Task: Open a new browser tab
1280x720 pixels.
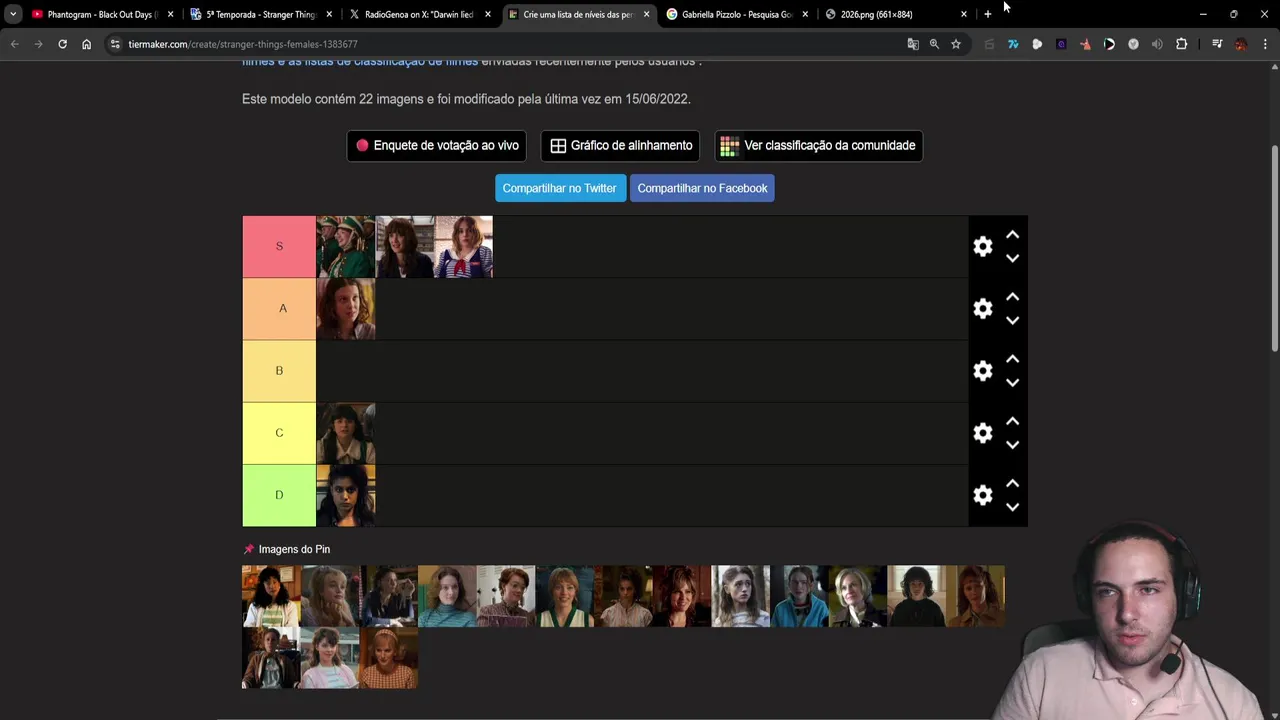Action: coord(988,14)
